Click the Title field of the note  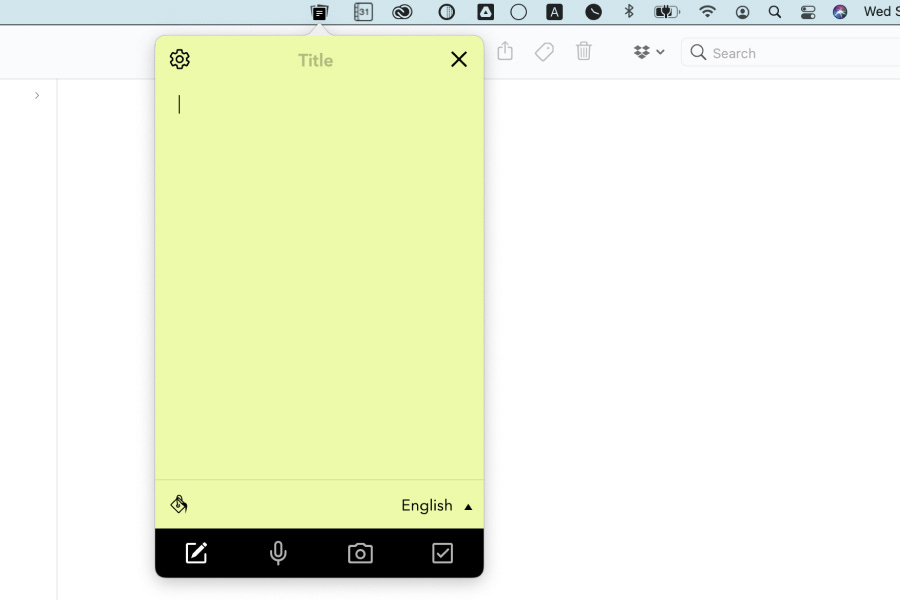point(315,60)
